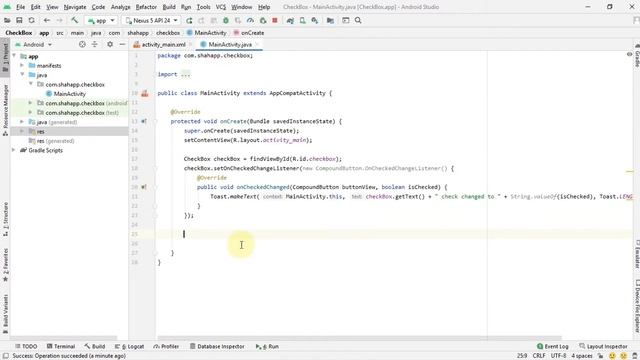Open the AVD Manager icon
Screen dimensions: 640x360
coord(302,20)
